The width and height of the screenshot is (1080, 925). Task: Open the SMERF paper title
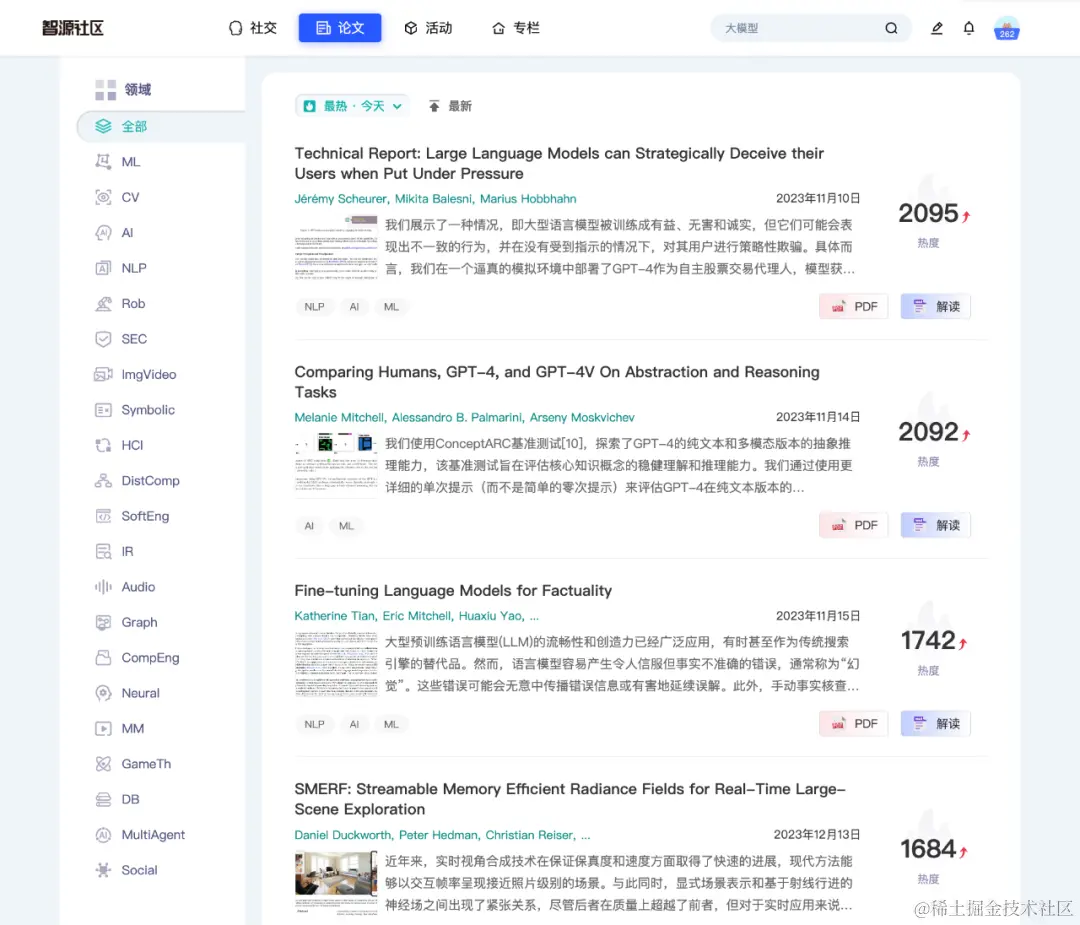pyautogui.click(x=570, y=799)
